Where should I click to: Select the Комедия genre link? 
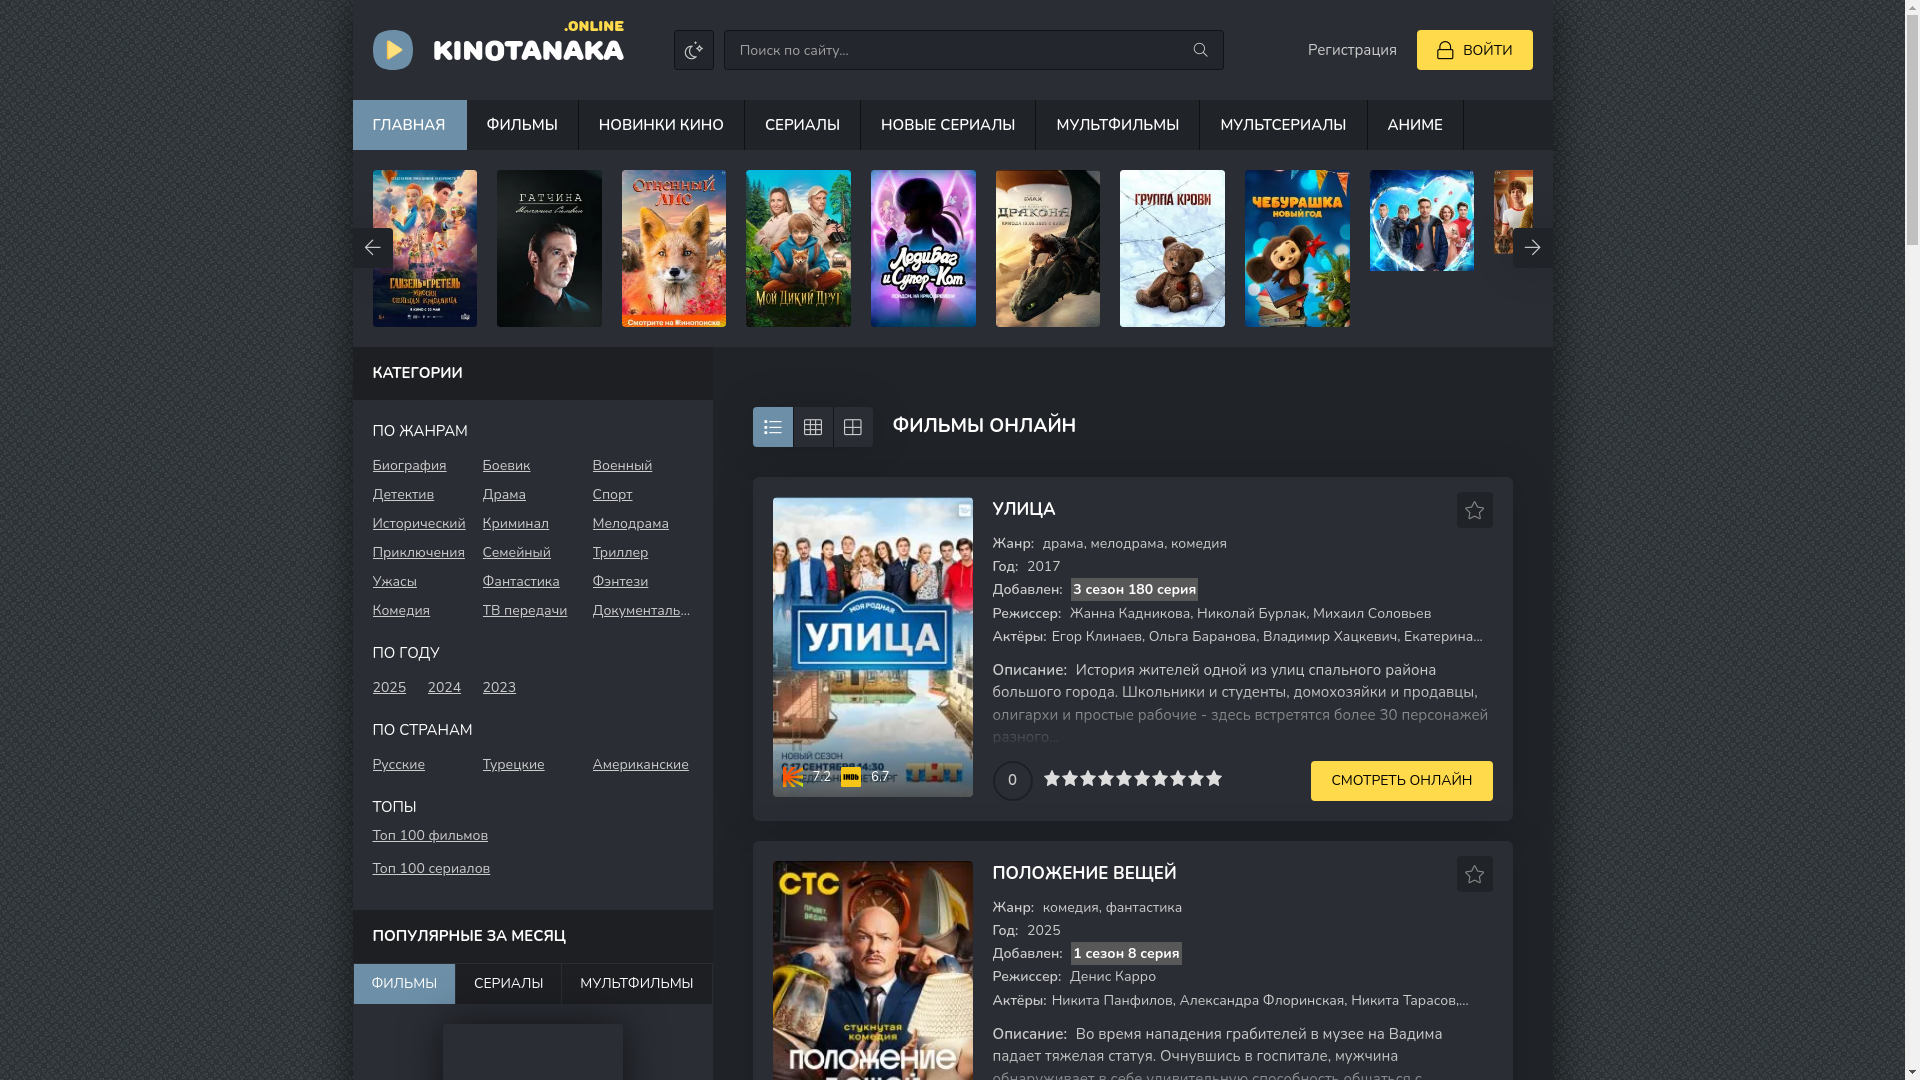click(401, 611)
